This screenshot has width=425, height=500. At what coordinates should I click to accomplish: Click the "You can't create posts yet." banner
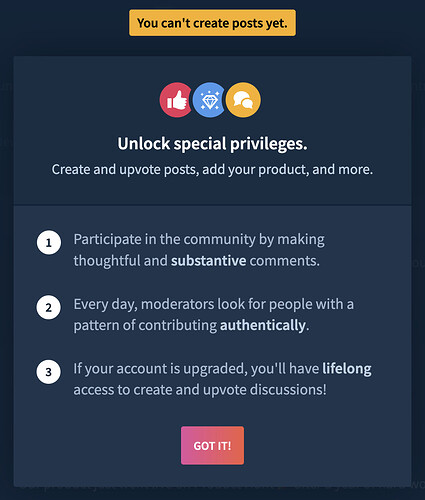pos(212,23)
